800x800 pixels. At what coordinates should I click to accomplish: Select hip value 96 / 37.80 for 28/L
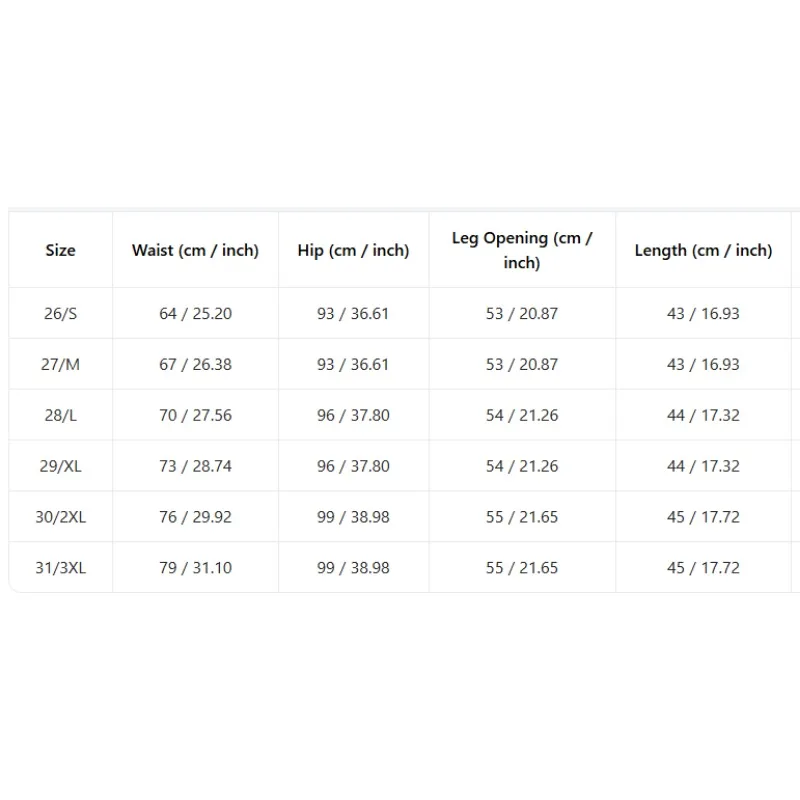pos(353,415)
